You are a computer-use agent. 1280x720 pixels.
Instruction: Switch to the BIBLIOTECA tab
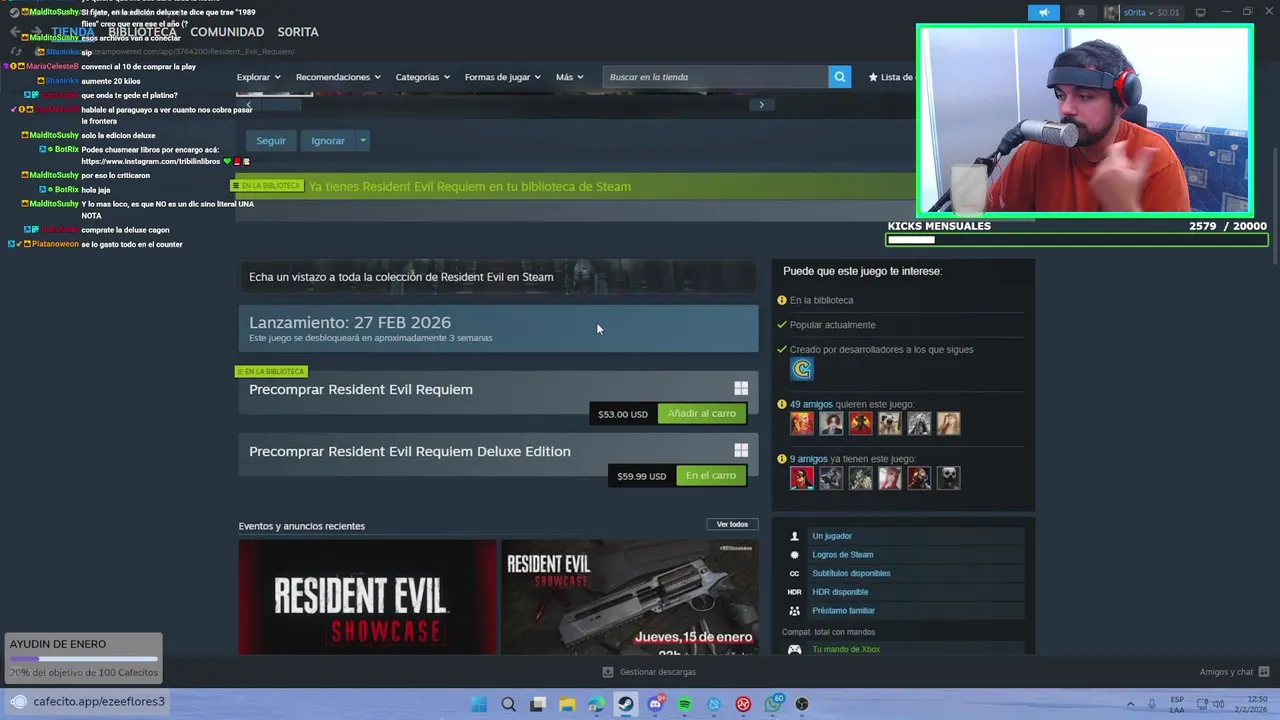(142, 32)
